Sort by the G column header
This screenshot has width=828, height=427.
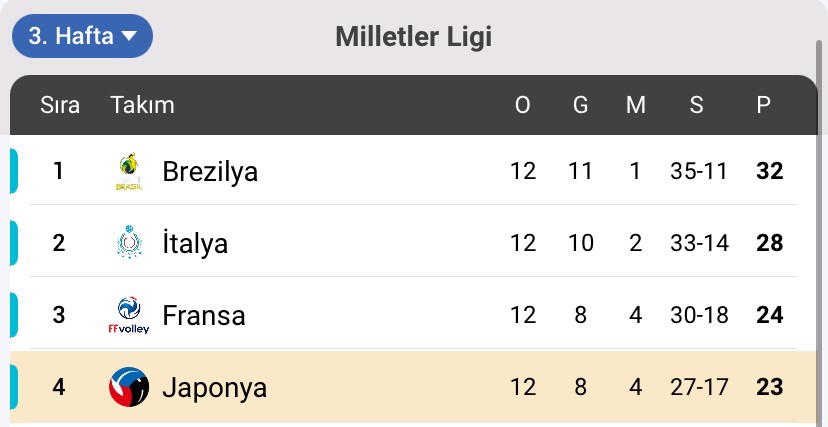[580, 105]
